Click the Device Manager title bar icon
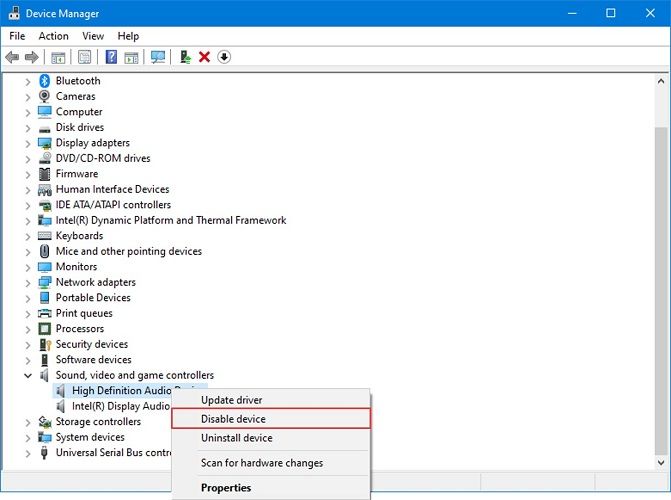Viewport: 671px width, 500px height. [14, 13]
